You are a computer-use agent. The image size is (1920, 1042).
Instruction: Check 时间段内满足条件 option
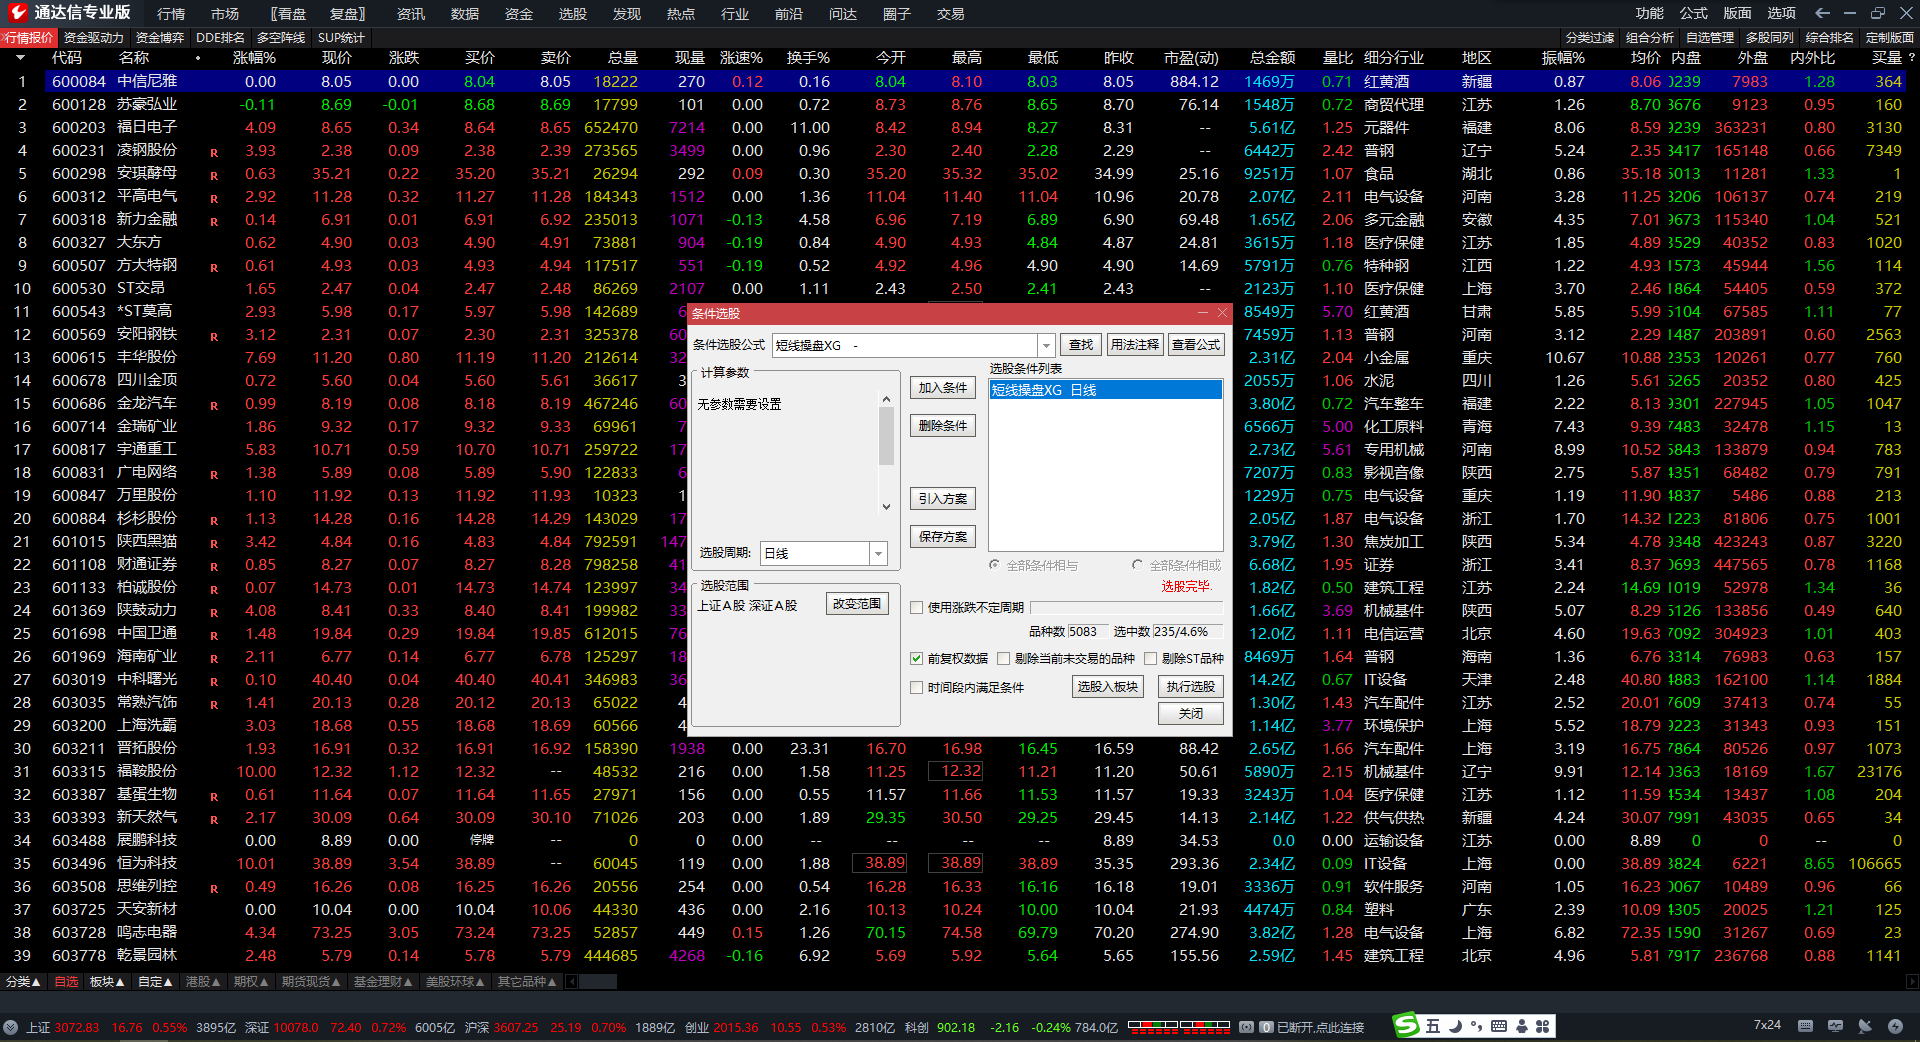(x=916, y=688)
